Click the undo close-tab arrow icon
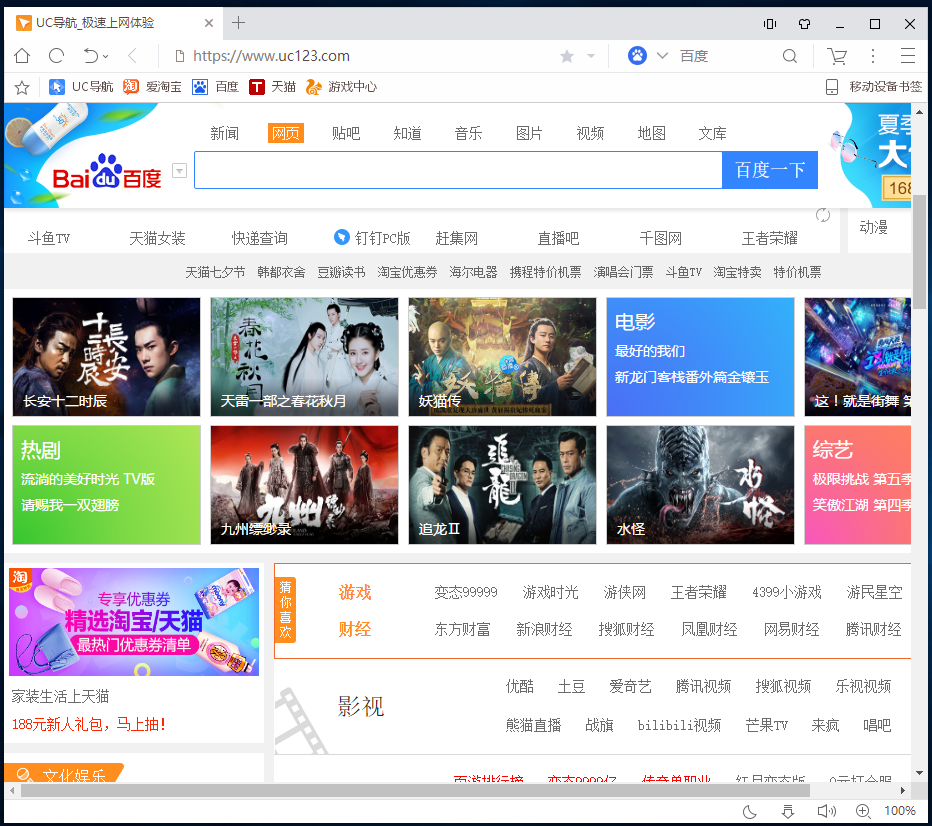The width and height of the screenshot is (932, 826). [90, 56]
